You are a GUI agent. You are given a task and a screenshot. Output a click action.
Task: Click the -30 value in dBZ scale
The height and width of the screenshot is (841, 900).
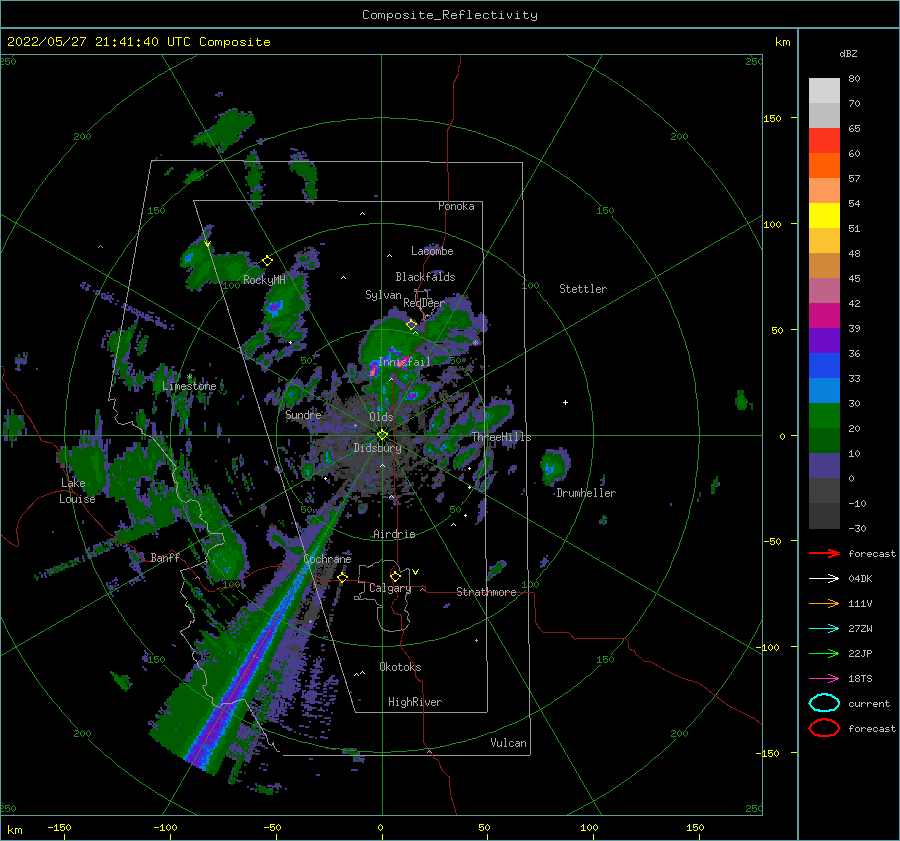[x=857, y=528]
